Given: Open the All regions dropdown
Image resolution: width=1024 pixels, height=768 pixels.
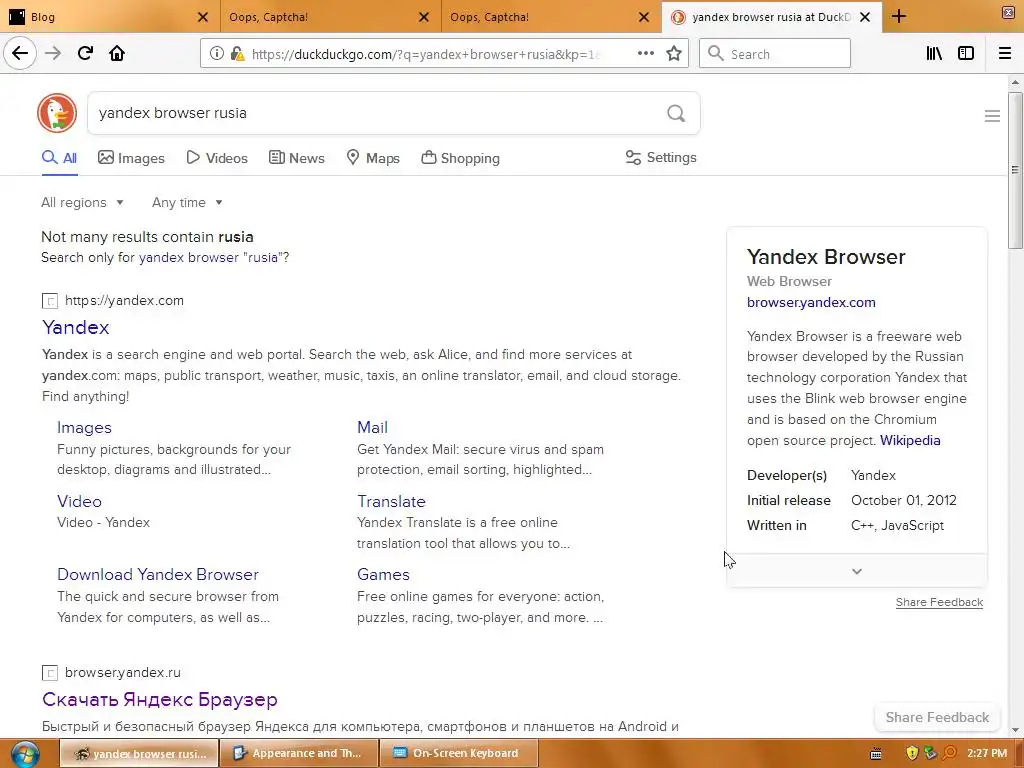Looking at the screenshot, I should (x=82, y=202).
